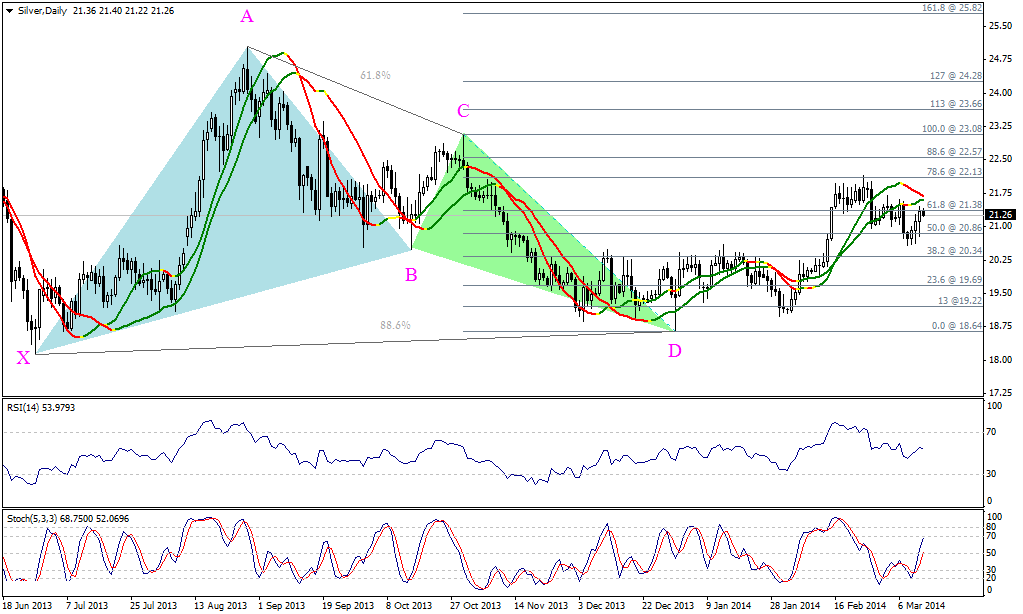Click the 13 Aug 2013 date label
Screen dimensions: 1023x614
221,606
